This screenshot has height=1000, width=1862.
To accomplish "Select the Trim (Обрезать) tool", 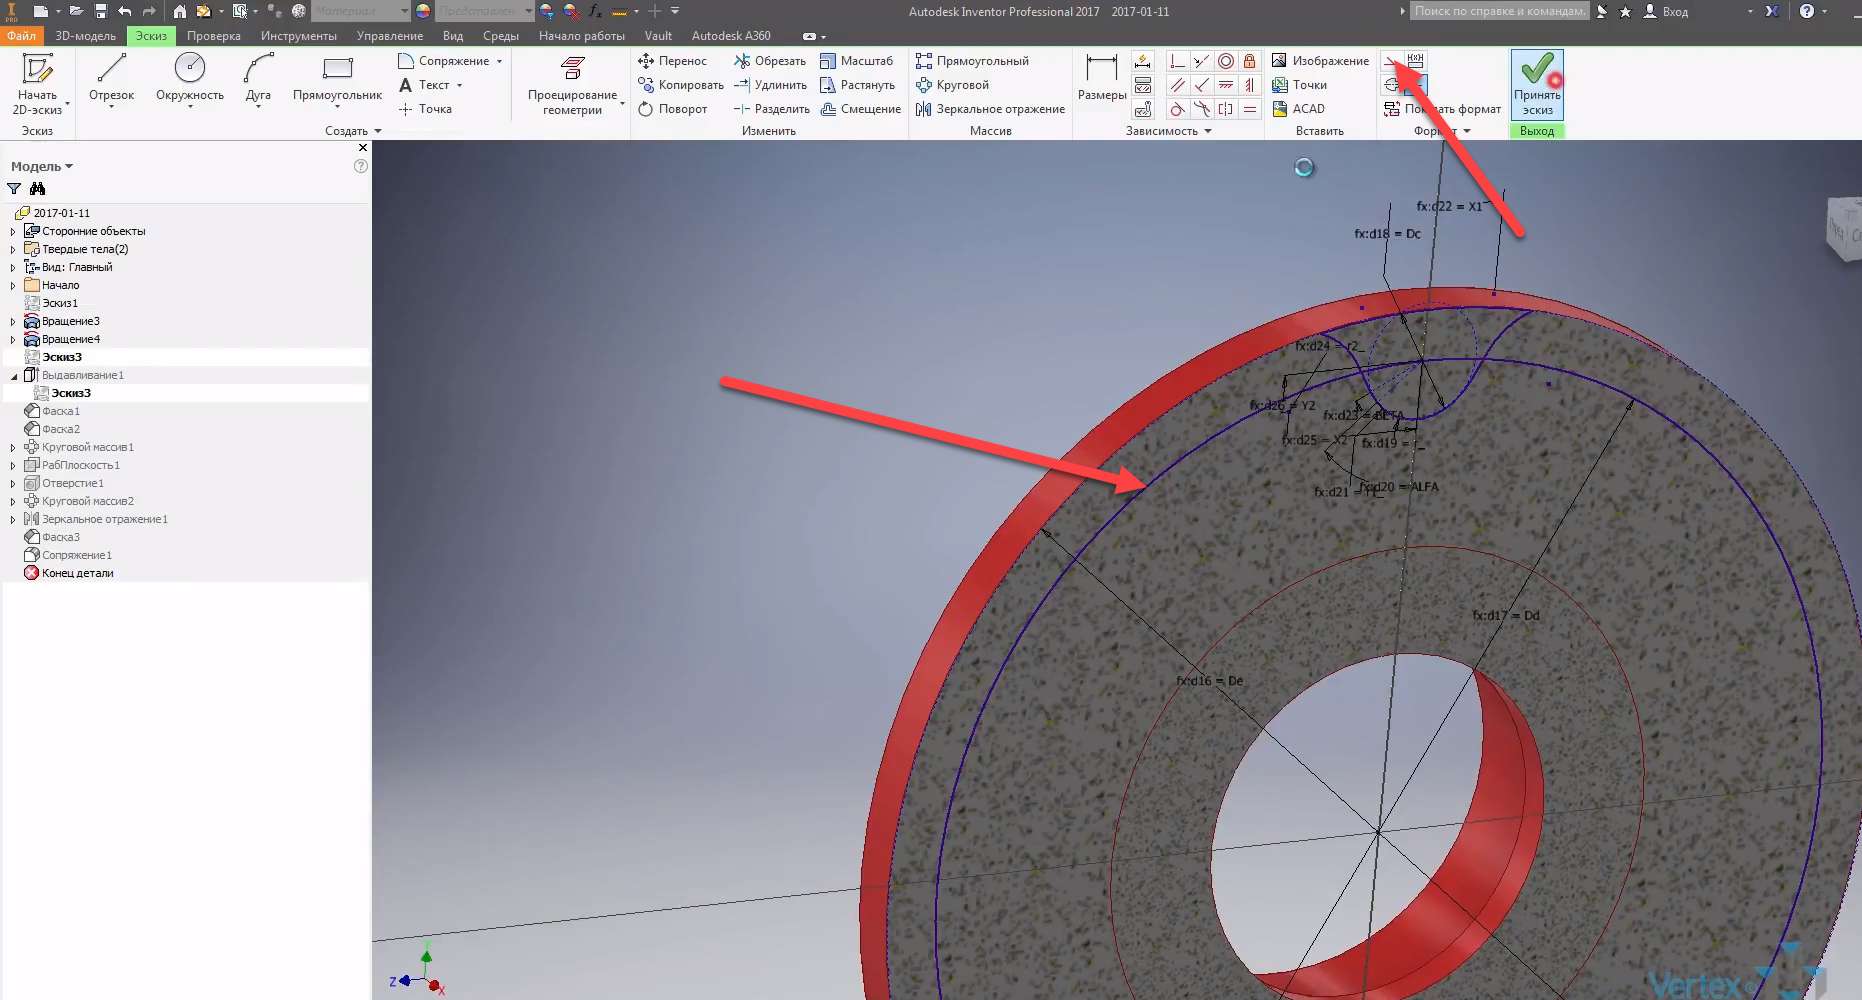I will pyautogui.click(x=769, y=61).
